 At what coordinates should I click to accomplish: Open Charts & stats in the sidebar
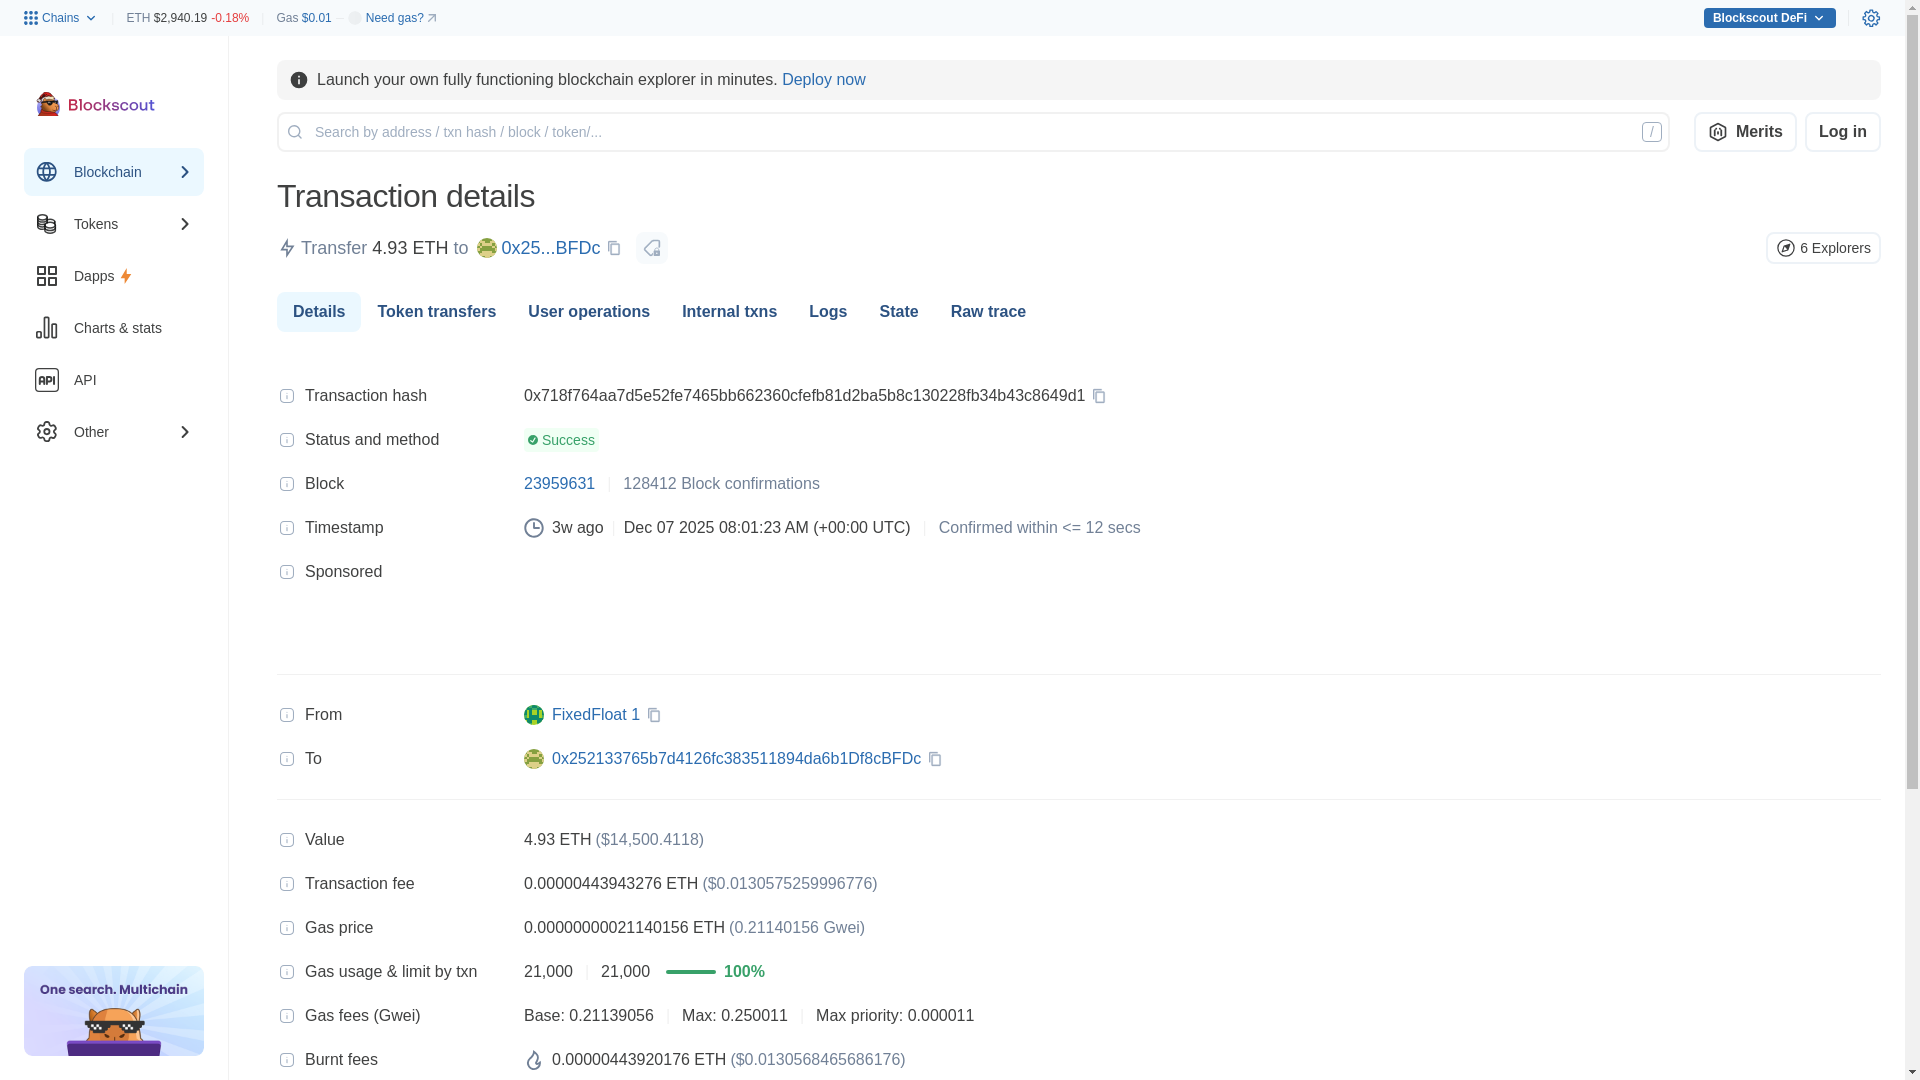tap(114, 328)
